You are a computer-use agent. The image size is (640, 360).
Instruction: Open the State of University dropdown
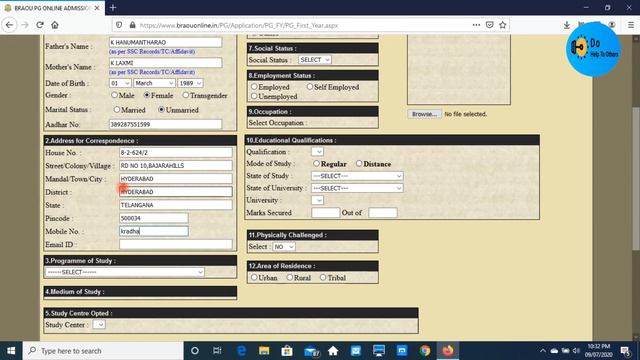click(x=357, y=188)
